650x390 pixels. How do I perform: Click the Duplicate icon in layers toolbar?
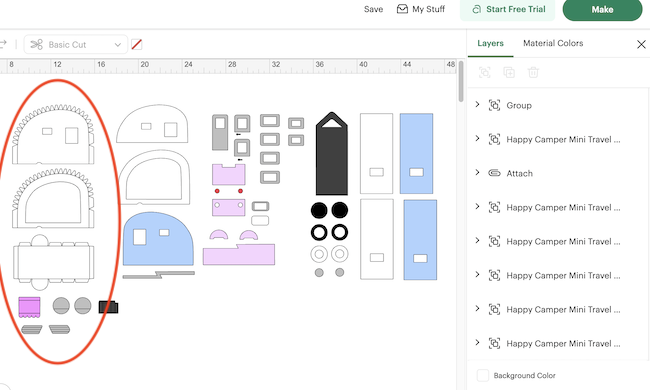[x=509, y=73]
